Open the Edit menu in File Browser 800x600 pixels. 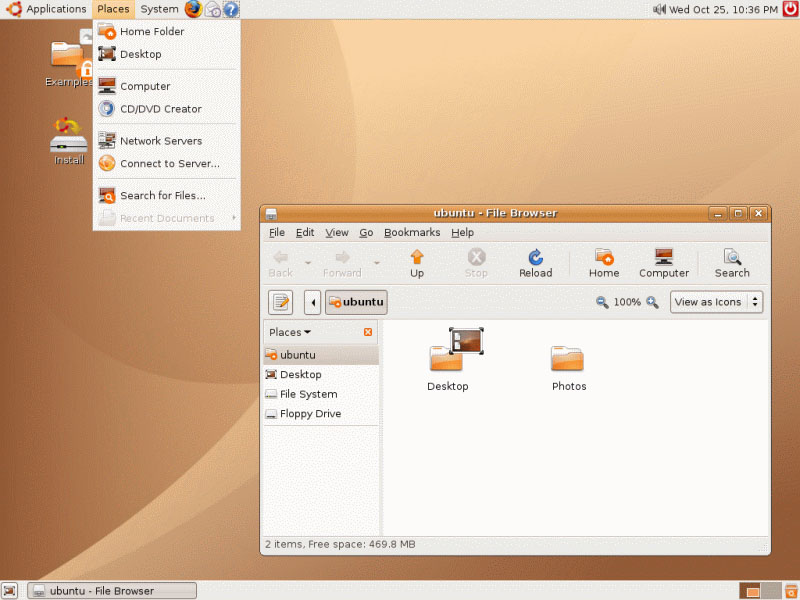click(305, 233)
